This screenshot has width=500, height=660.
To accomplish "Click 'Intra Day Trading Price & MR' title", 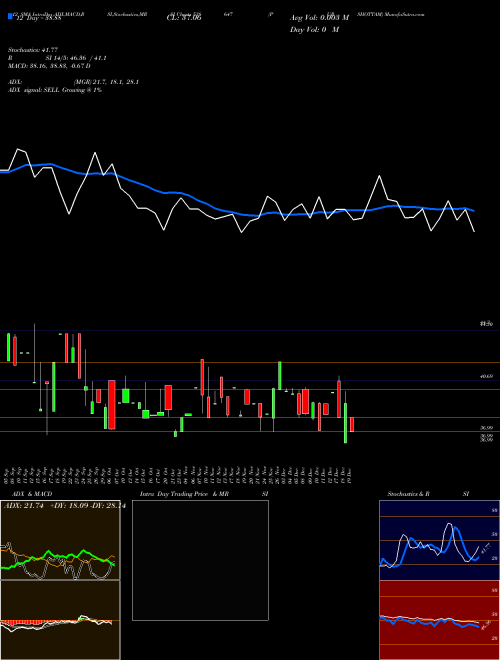I will click(184, 494).
